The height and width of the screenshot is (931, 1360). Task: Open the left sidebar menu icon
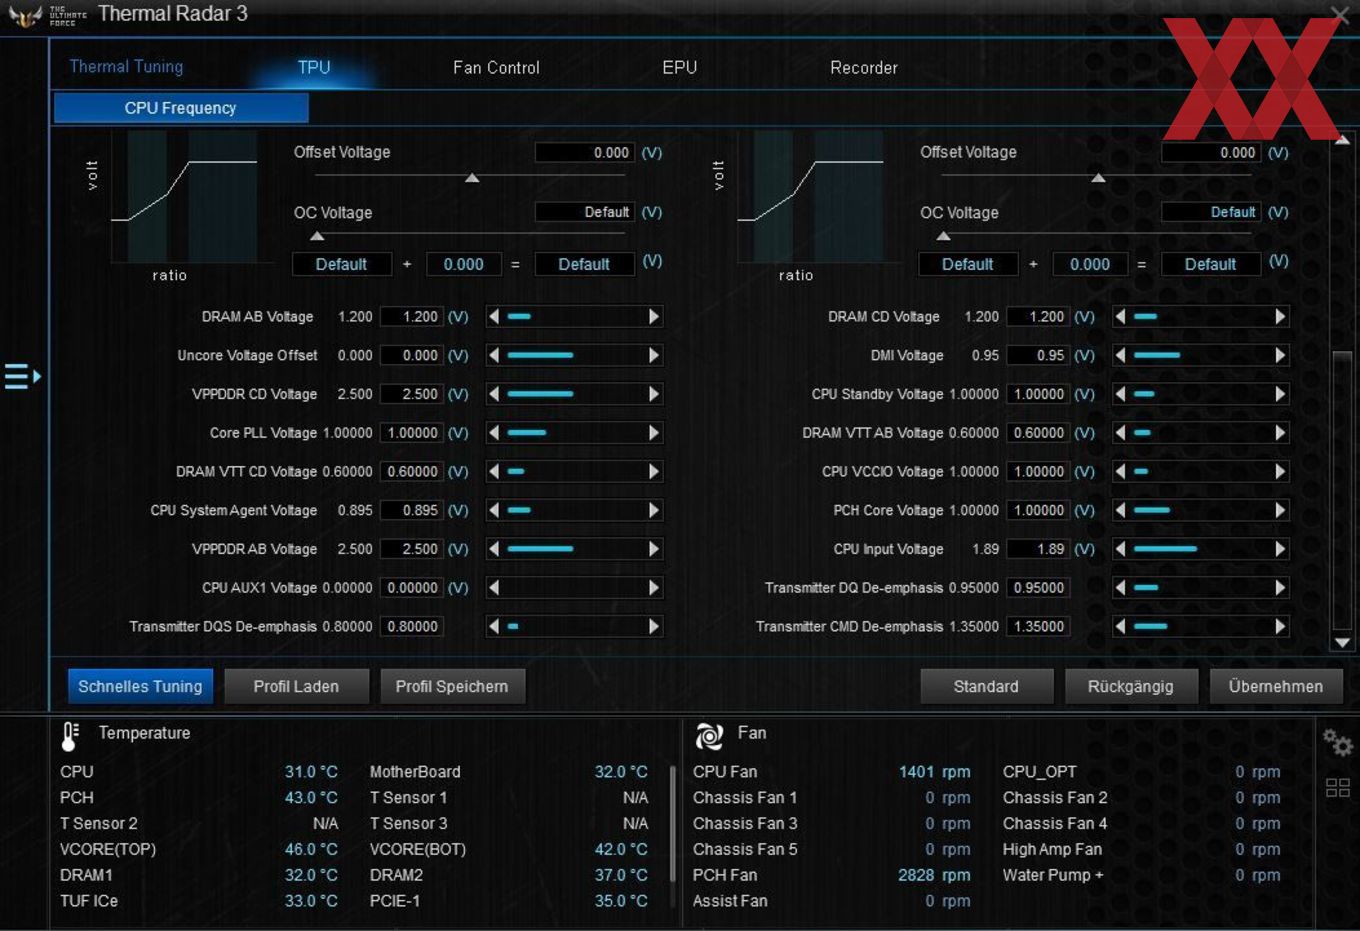click(x=22, y=376)
